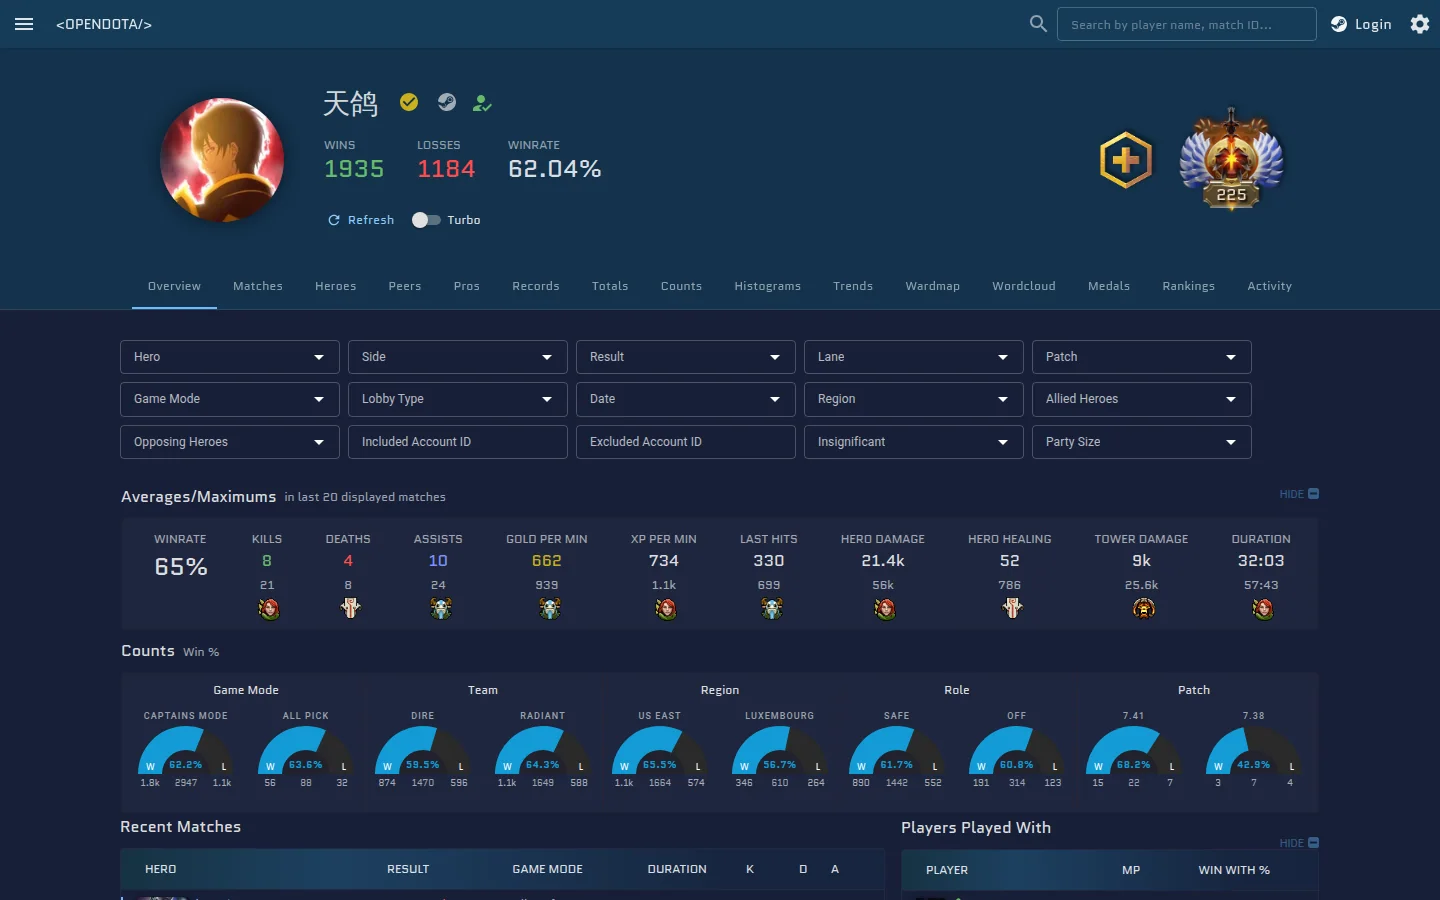Open the Steam profile icon beside name

[447, 102]
